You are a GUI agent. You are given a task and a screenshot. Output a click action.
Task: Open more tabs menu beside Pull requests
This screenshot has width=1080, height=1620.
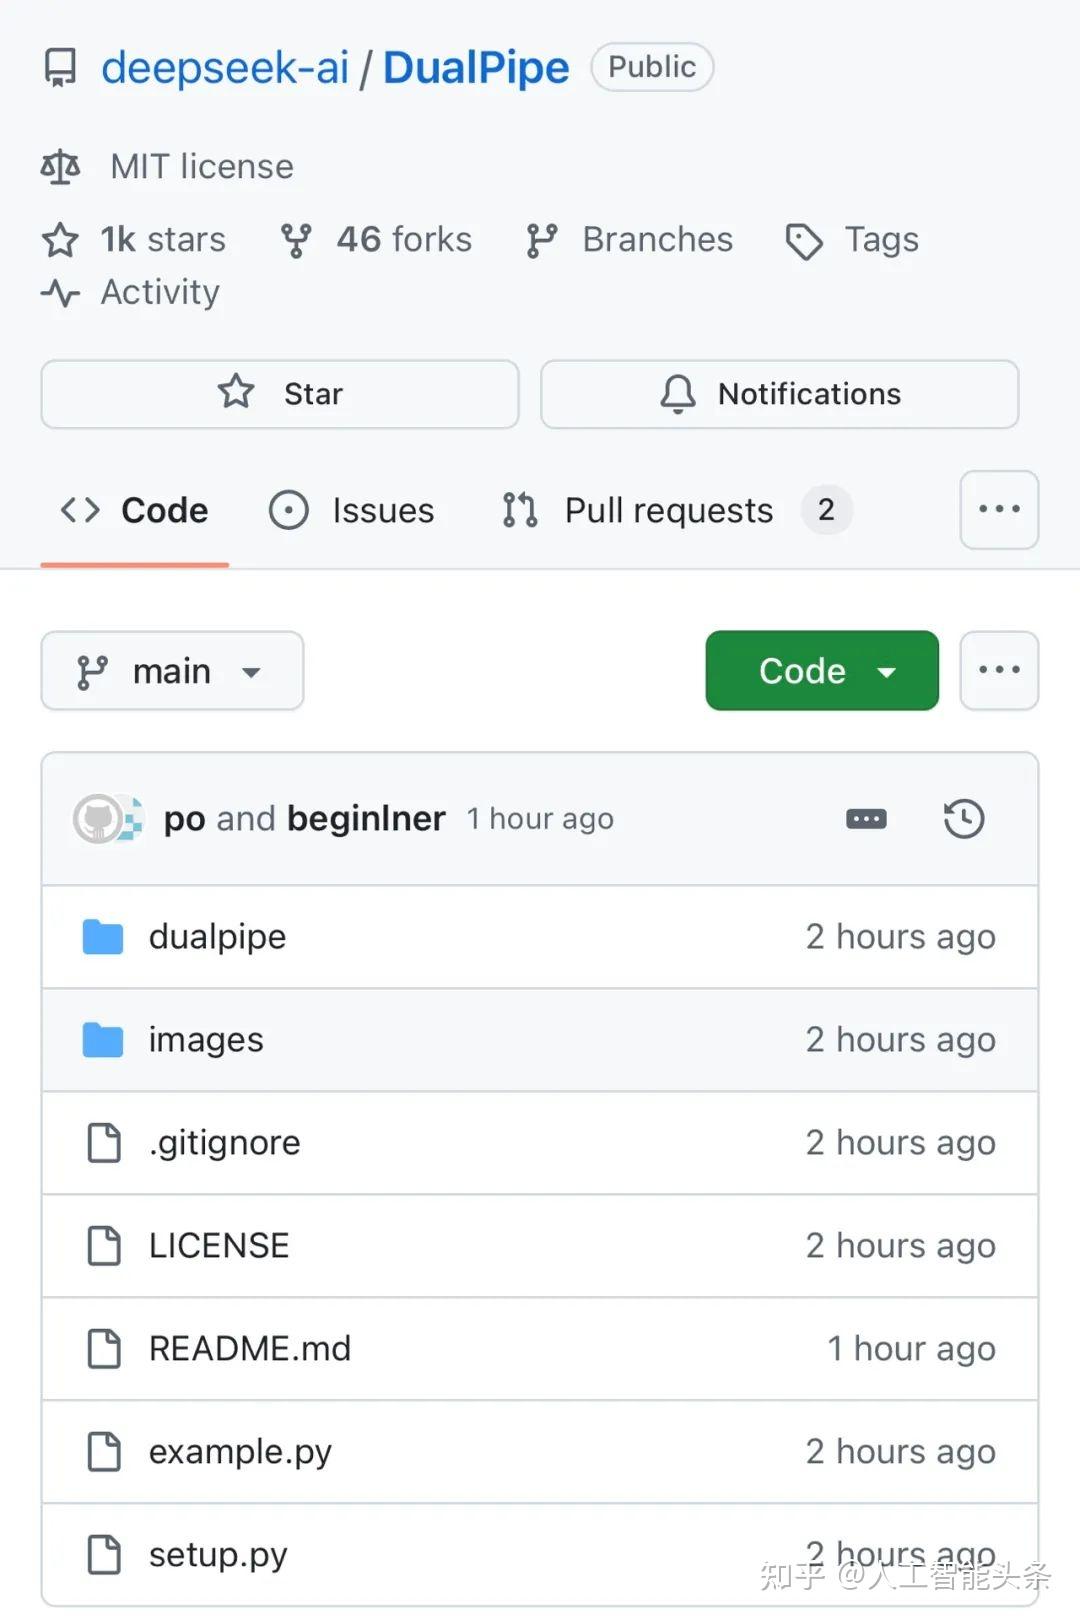[999, 510]
